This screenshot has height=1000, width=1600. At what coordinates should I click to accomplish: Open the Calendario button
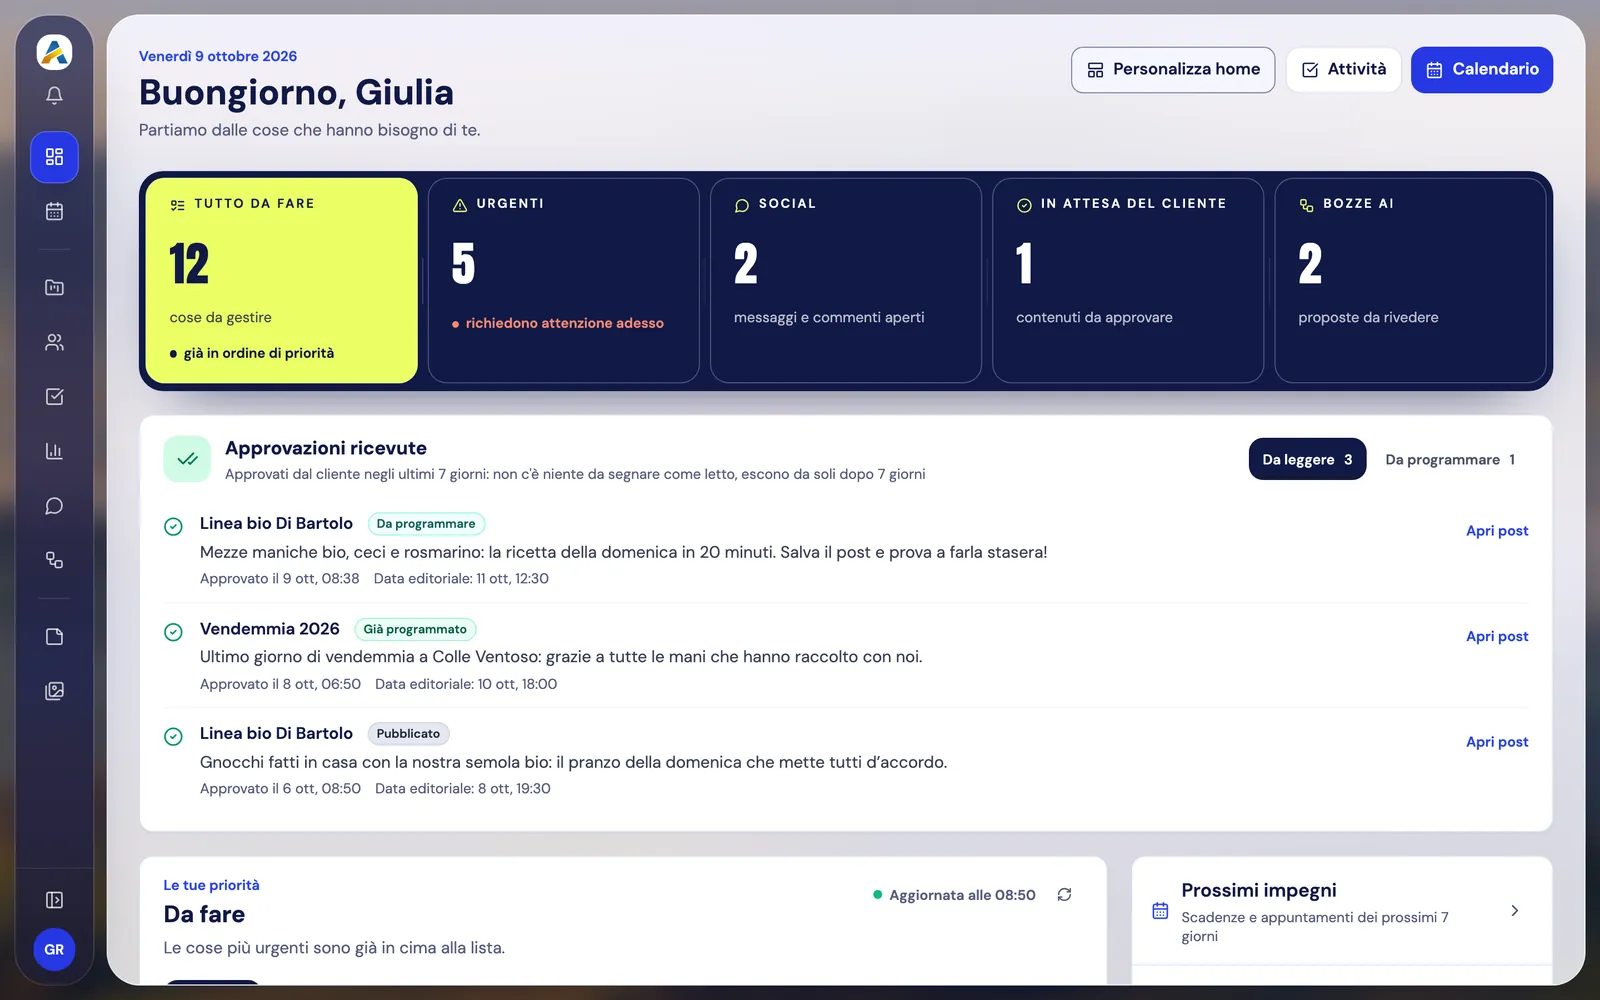click(1482, 70)
